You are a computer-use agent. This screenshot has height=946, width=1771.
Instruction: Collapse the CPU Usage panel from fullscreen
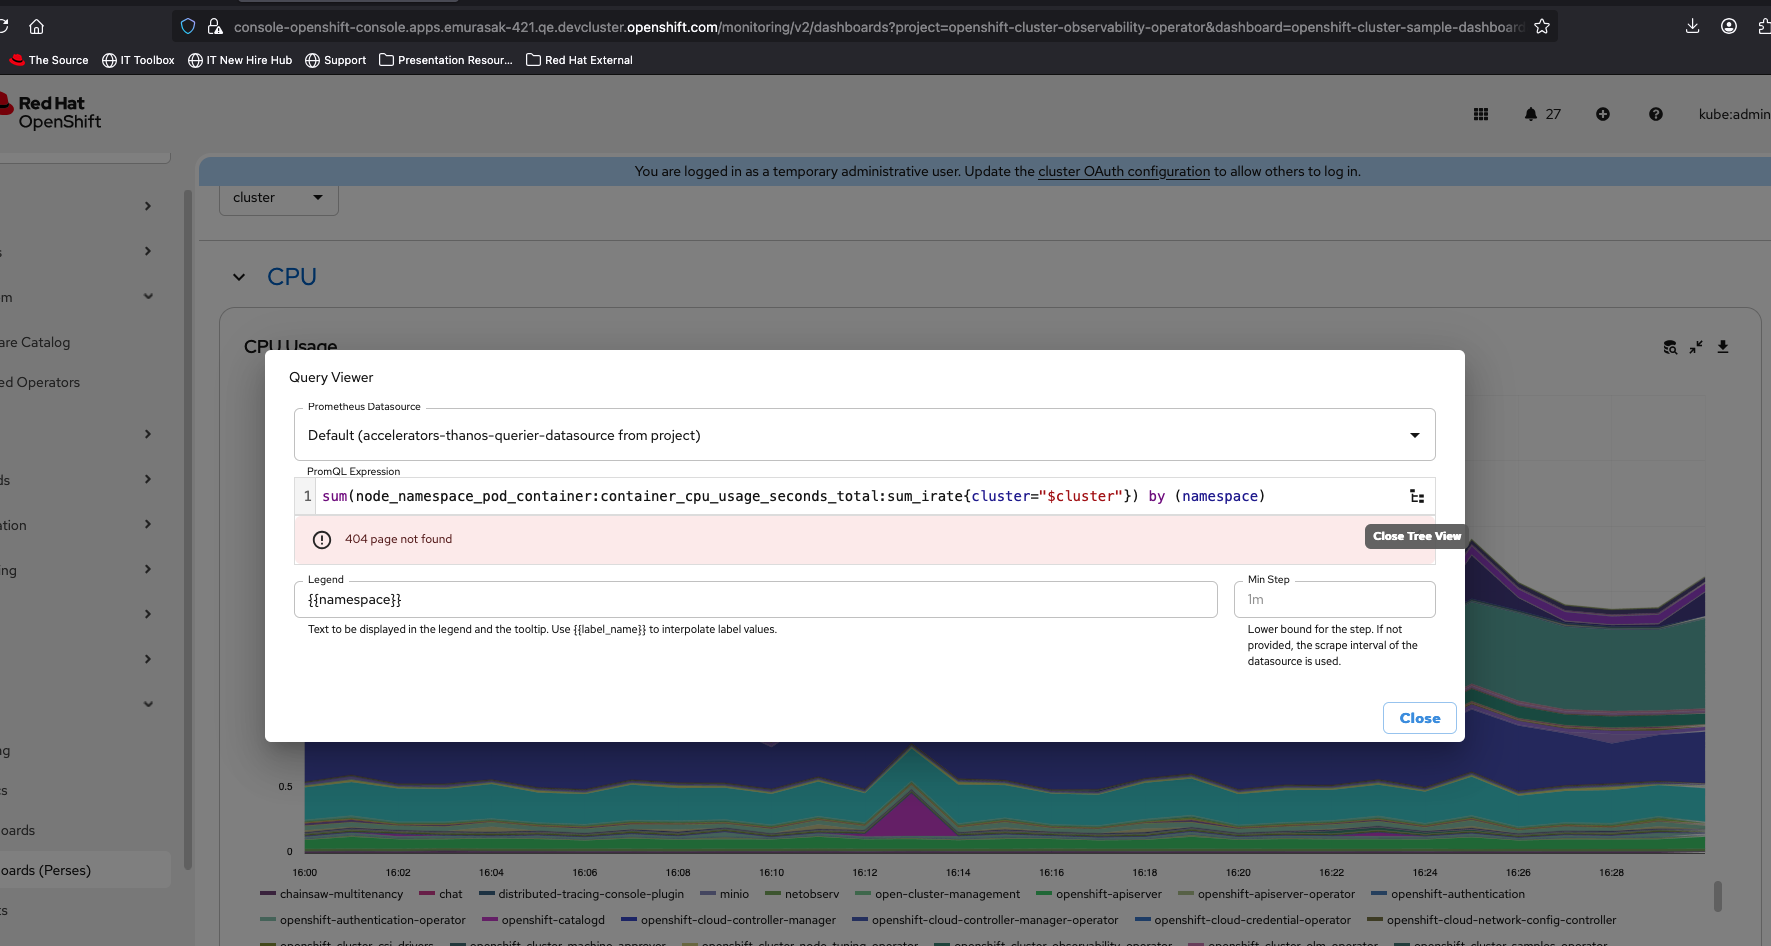pos(1696,348)
